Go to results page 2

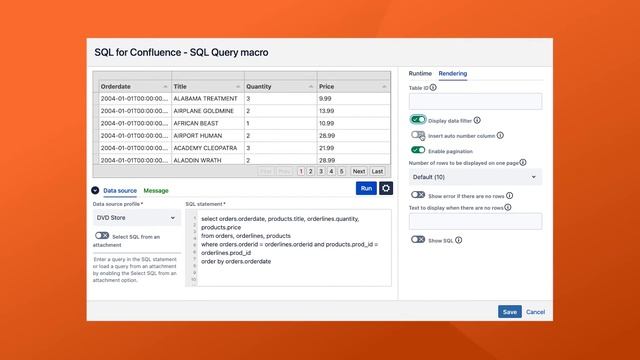click(311, 171)
